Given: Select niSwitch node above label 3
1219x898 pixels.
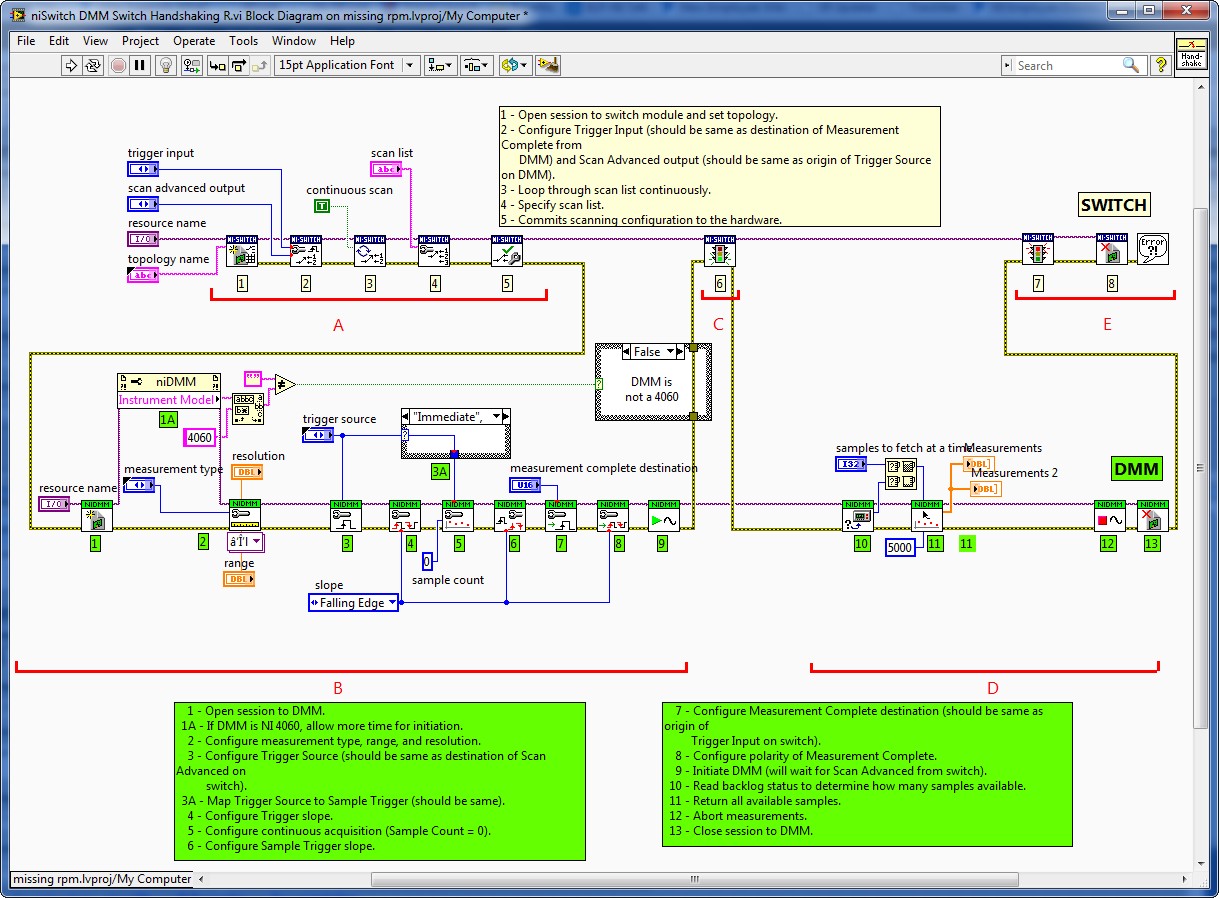Looking at the screenshot, I should point(369,251).
